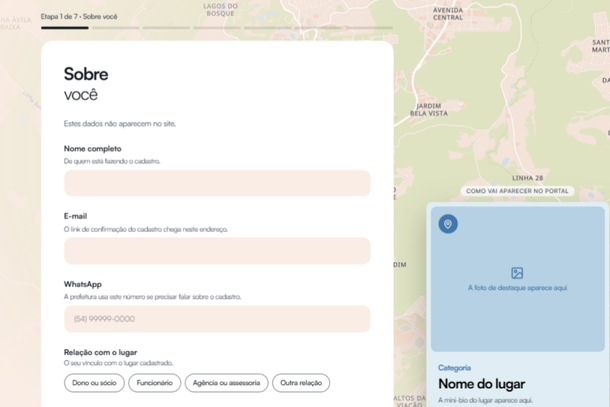The height and width of the screenshot is (407, 610).
Task: Click the 'Sobre você' form heading
Action: click(86, 84)
